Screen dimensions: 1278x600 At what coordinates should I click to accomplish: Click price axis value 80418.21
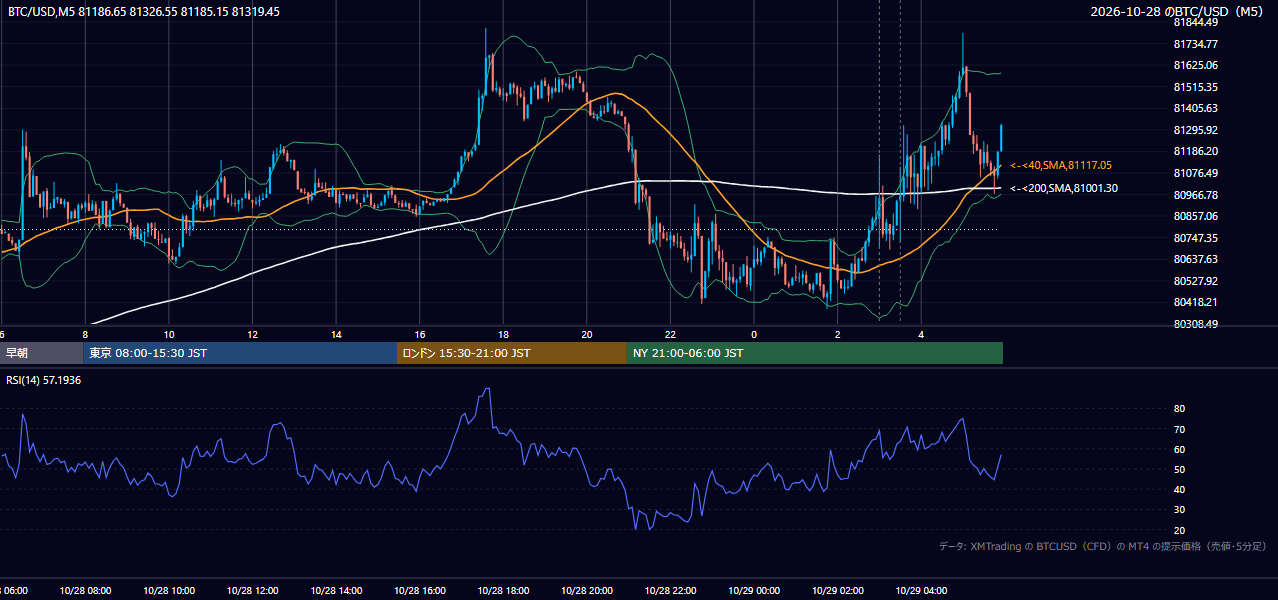click(1195, 302)
